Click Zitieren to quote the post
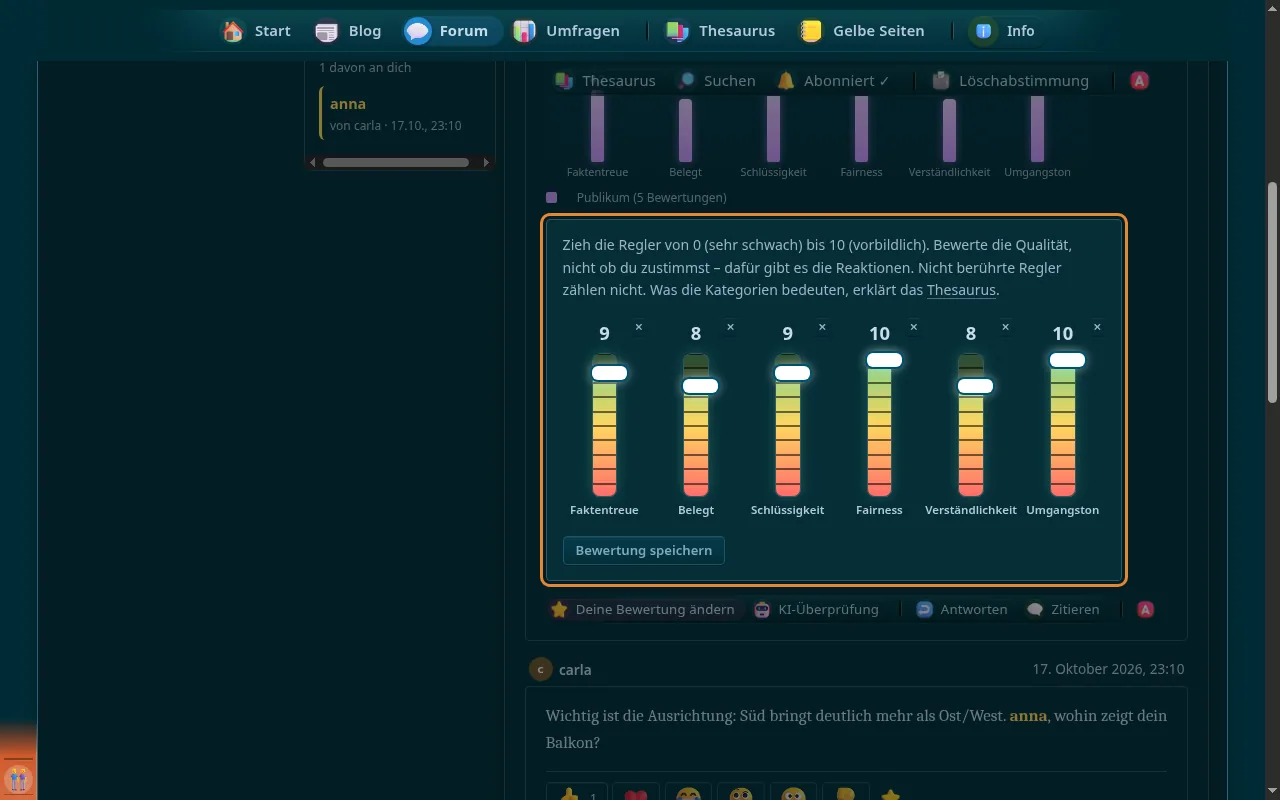Screen dimensions: 1280x800 pyautogui.click(x=1063, y=609)
